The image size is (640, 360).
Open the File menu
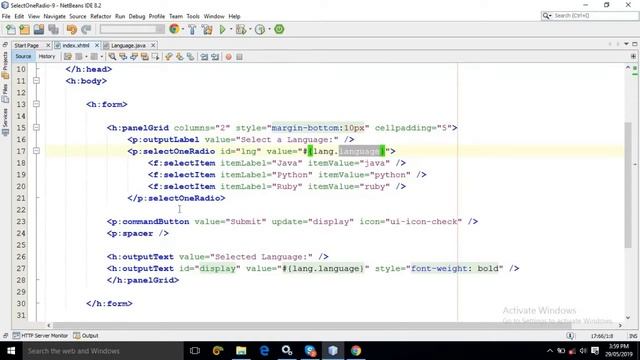(x=6, y=16)
